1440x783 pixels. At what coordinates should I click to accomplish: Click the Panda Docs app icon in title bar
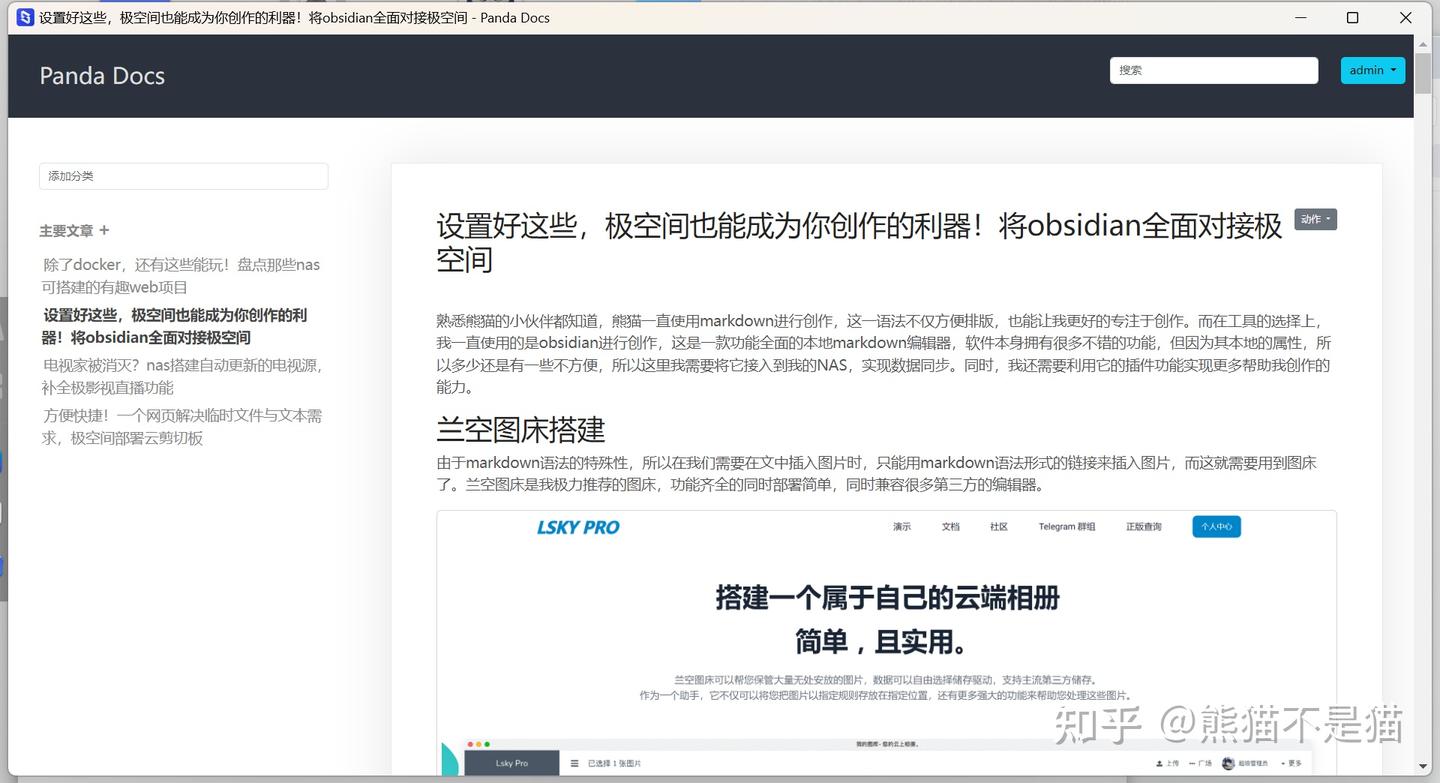(25, 17)
